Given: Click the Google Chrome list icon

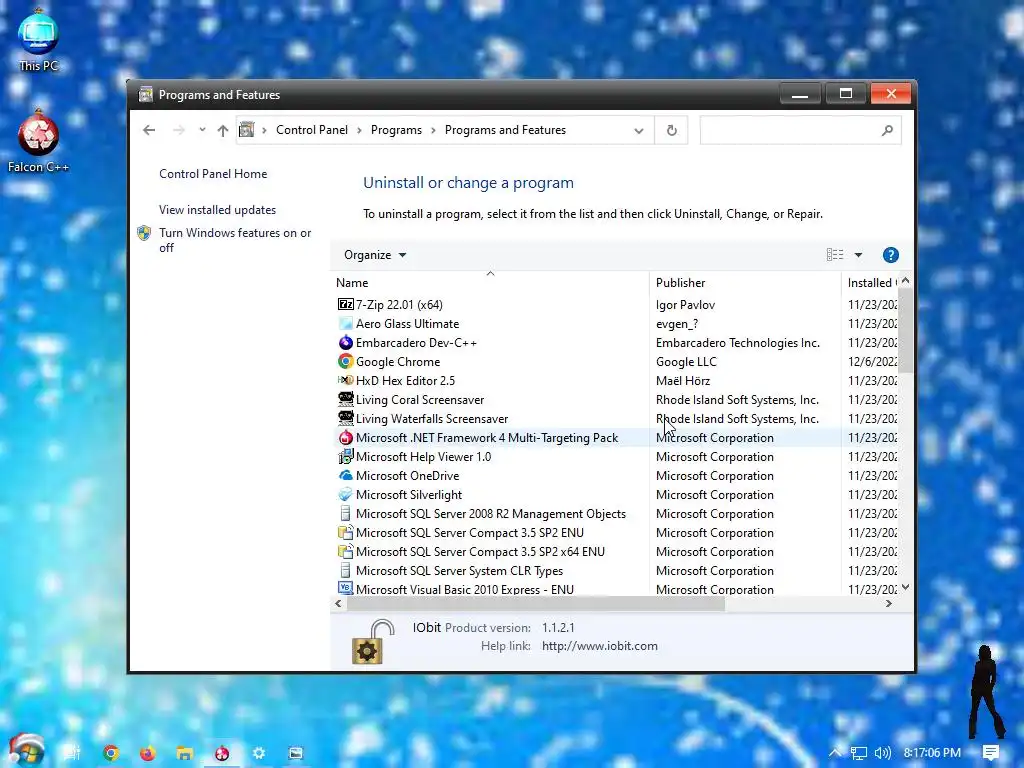Looking at the screenshot, I should (345, 361).
